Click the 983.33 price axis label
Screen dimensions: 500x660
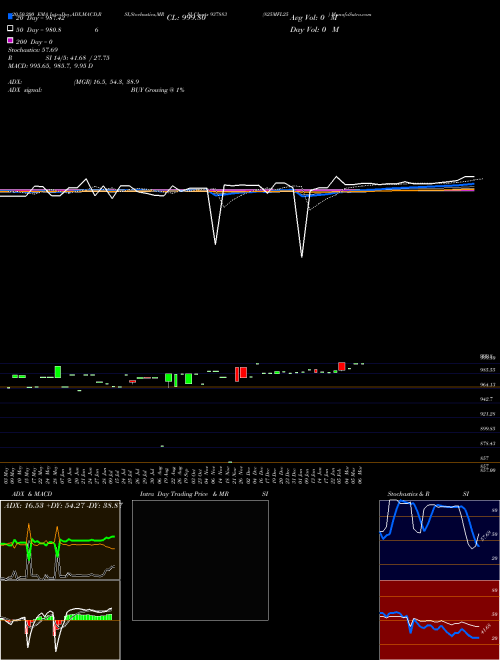pyautogui.click(x=487, y=370)
